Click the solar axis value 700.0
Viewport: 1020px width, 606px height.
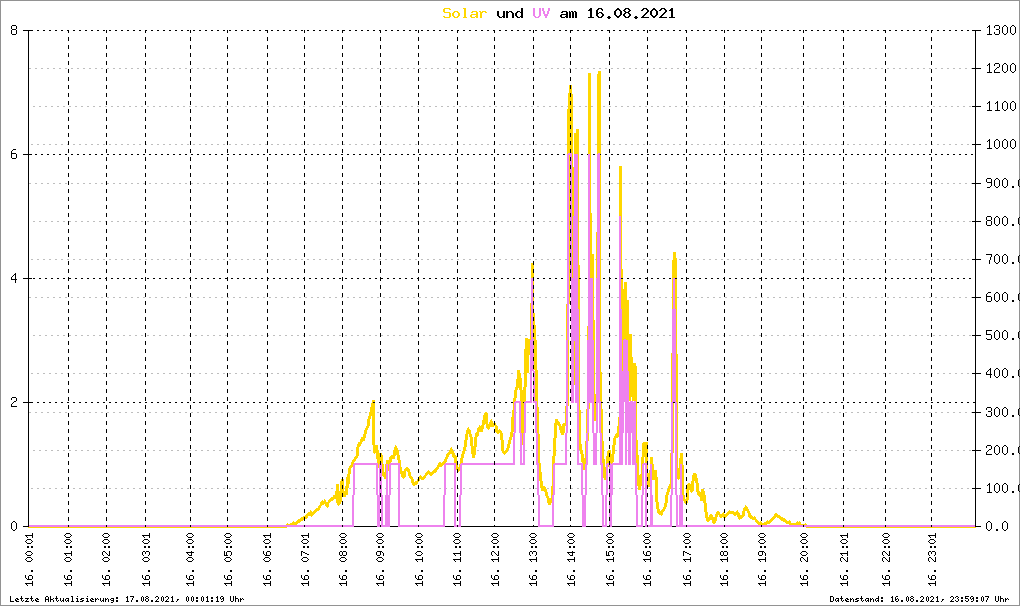1002,259
